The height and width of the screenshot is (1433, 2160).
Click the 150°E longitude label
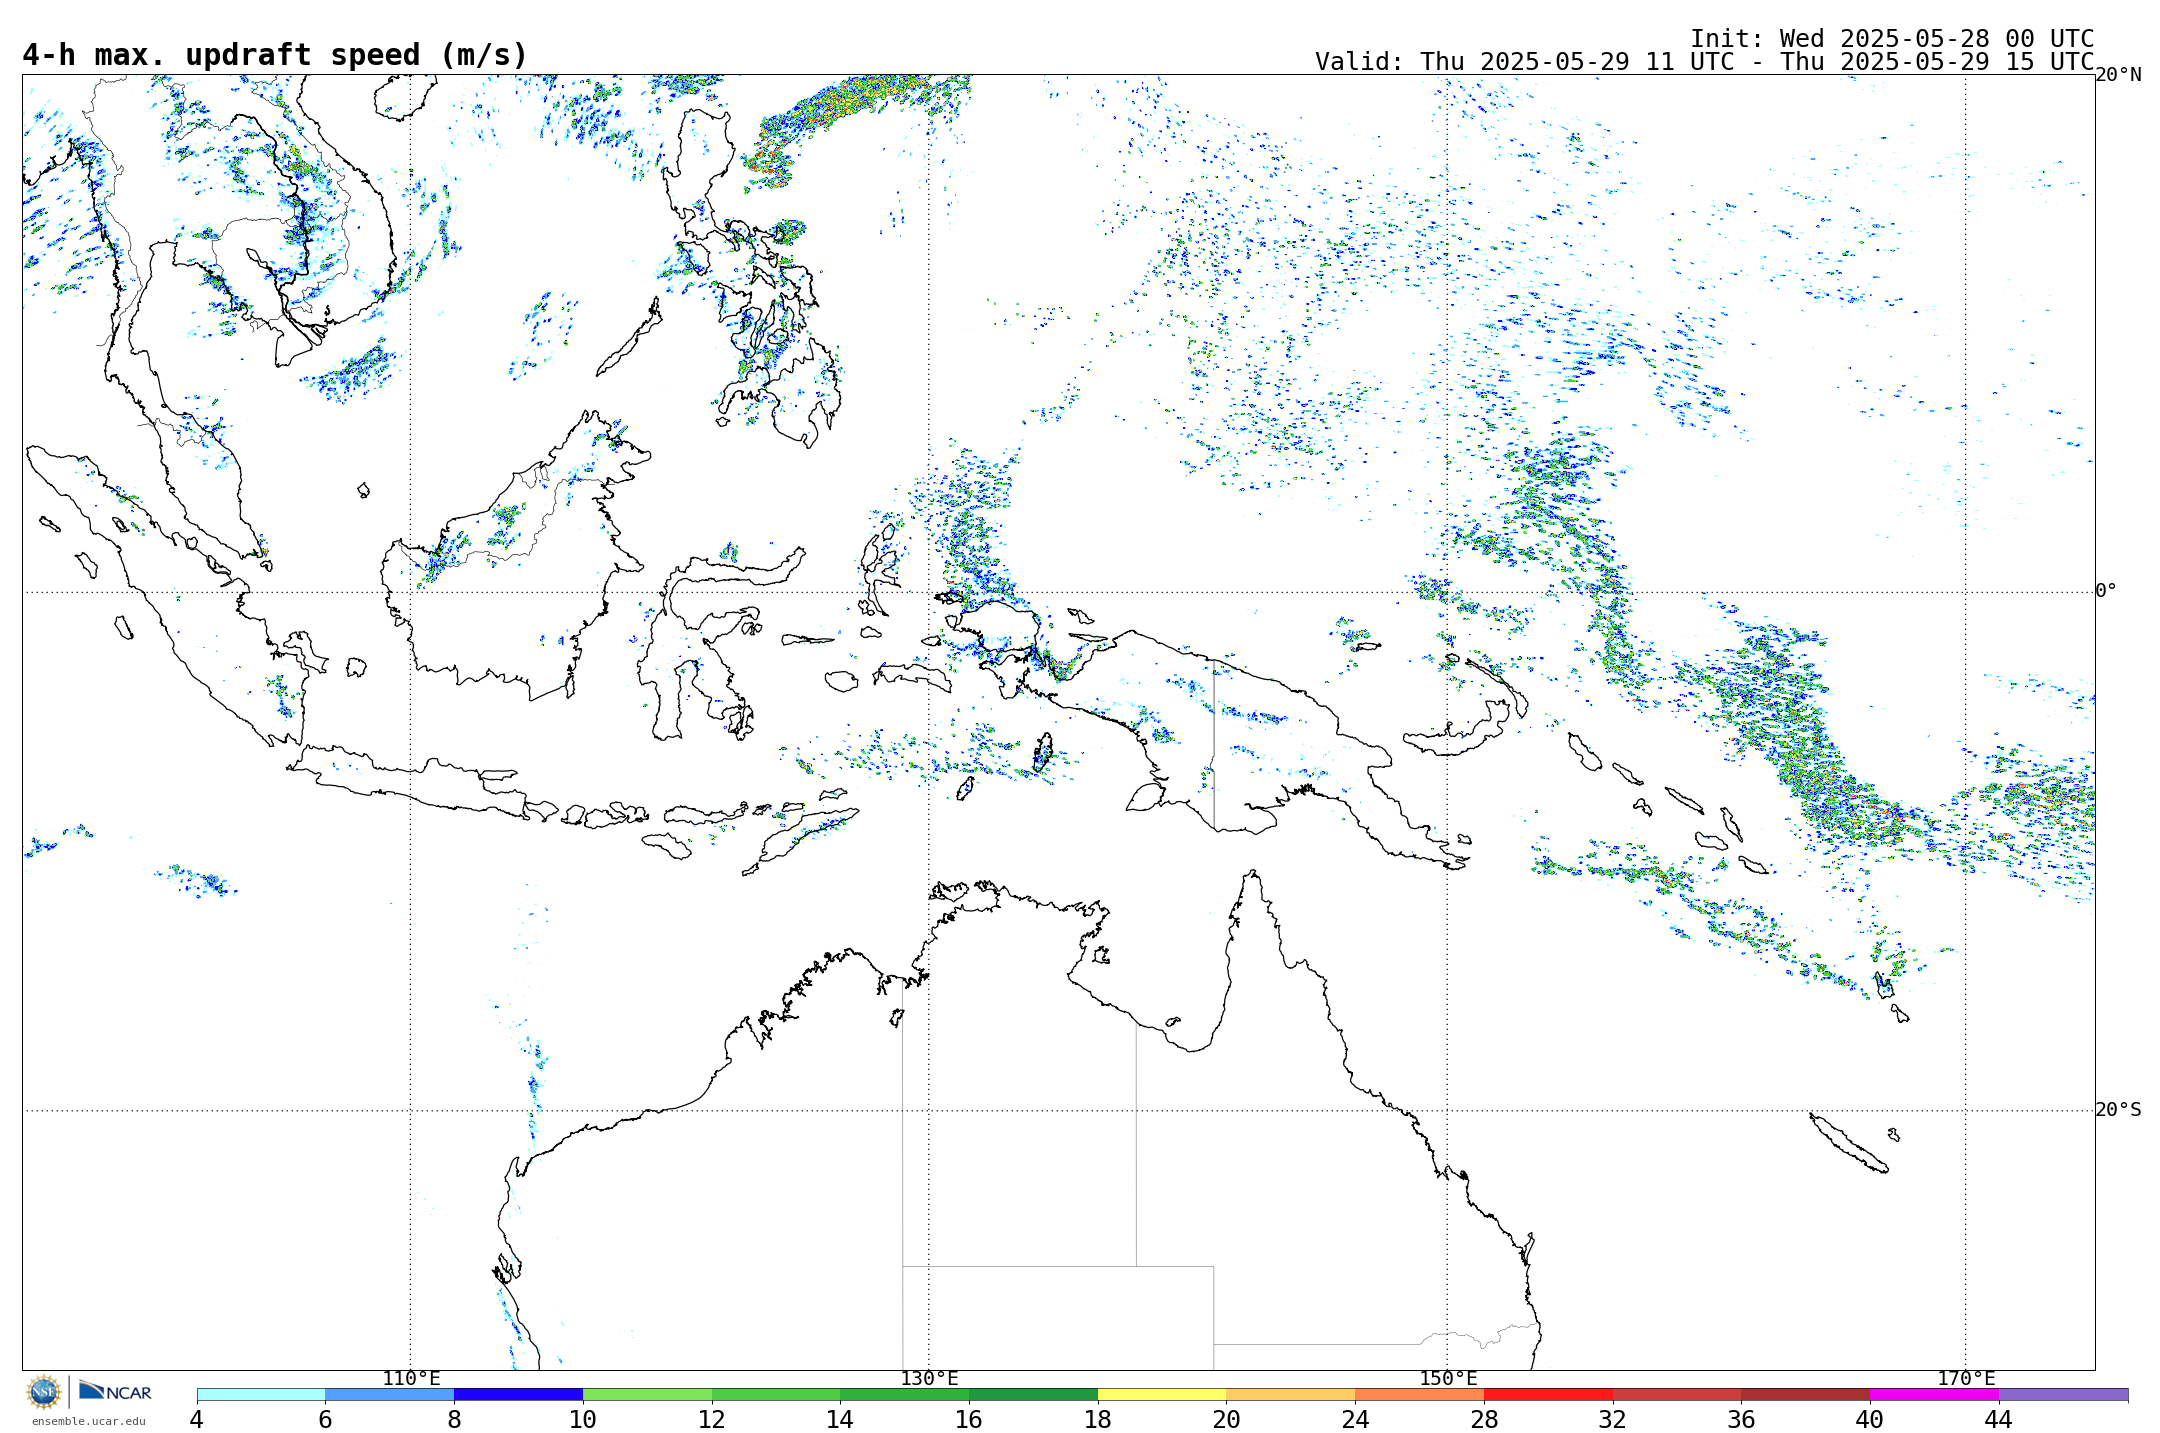point(1448,1379)
